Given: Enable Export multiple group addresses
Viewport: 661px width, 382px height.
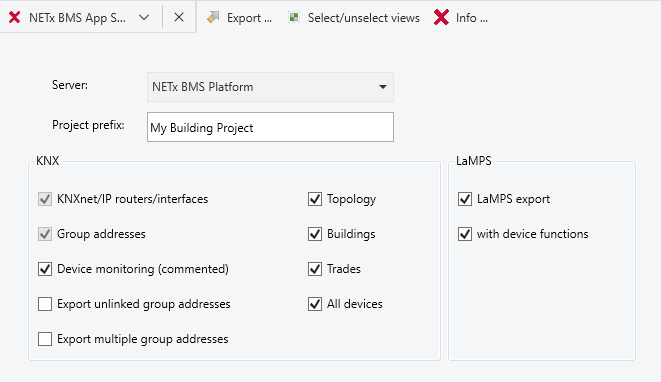Looking at the screenshot, I should (45, 339).
